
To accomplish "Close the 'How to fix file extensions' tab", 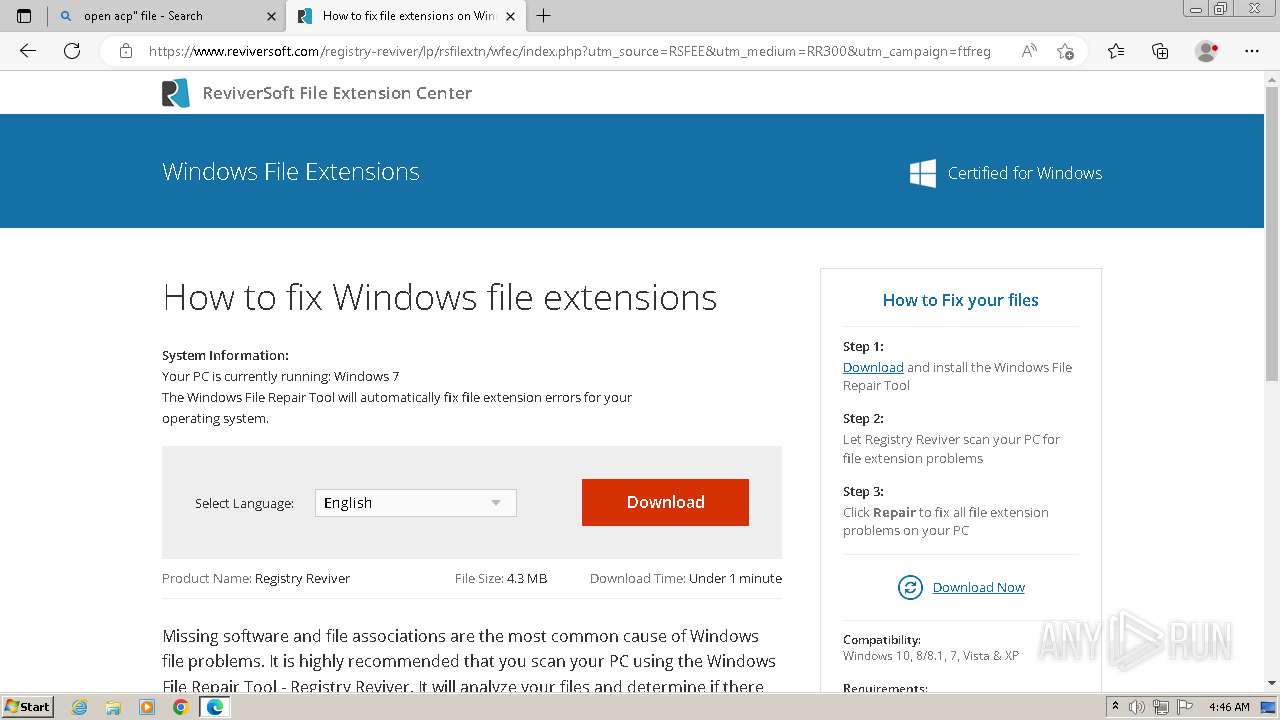I will 510,16.
